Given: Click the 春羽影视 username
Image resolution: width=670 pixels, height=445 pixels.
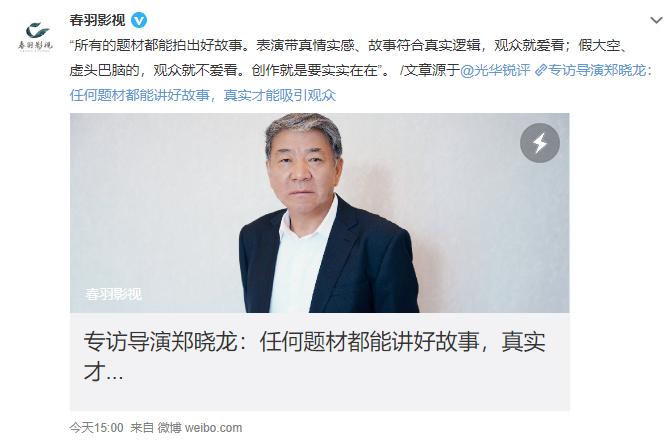Looking at the screenshot, I should [x=97, y=20].
